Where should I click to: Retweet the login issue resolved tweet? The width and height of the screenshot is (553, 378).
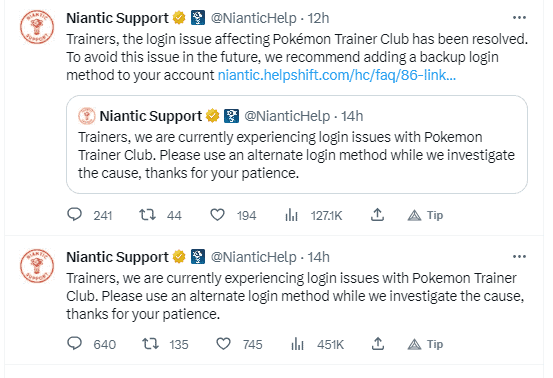click(x=147, y=214)
